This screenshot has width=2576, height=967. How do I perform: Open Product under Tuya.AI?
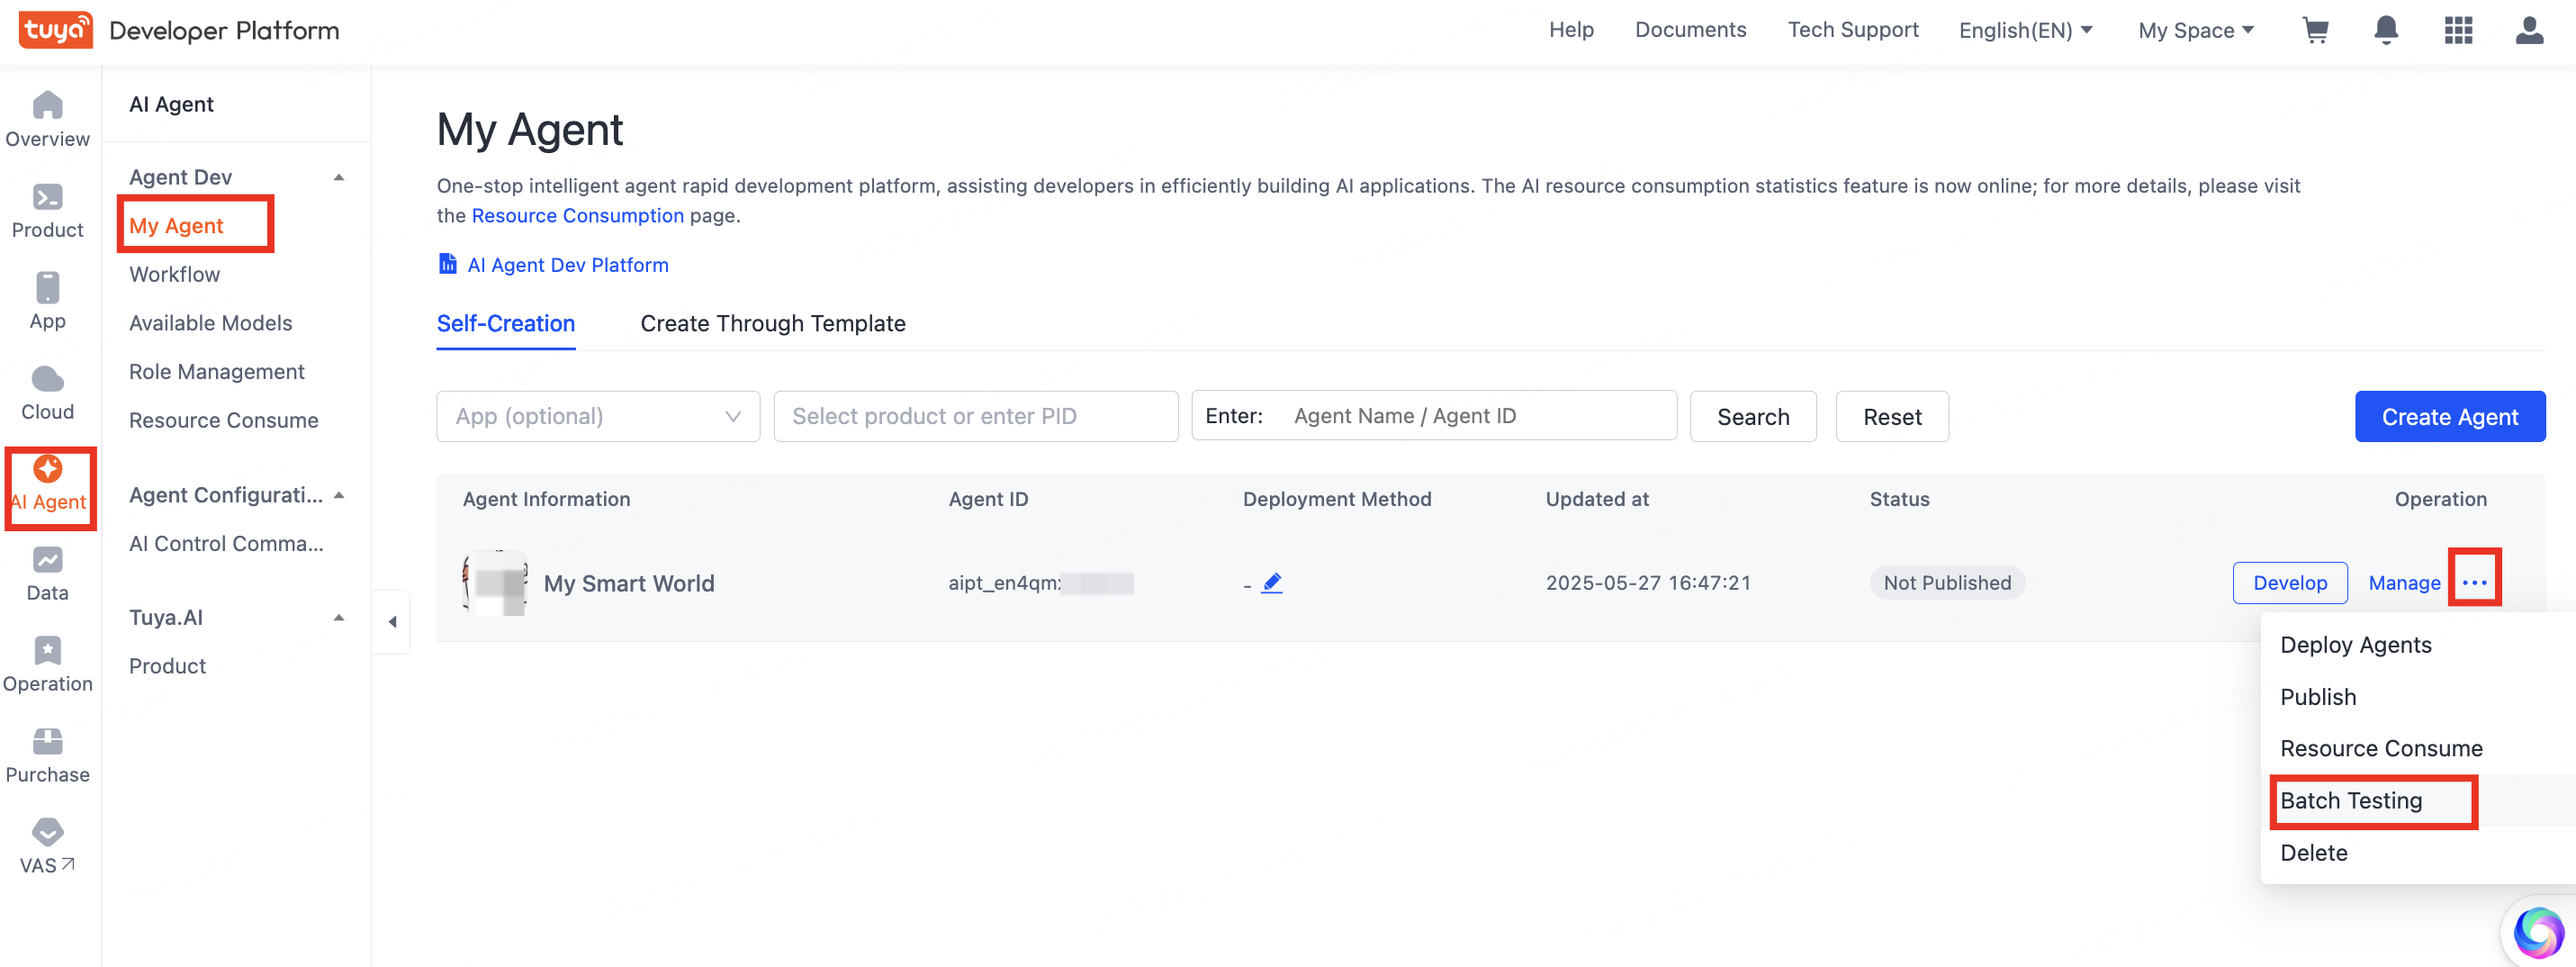pos(167,666)
